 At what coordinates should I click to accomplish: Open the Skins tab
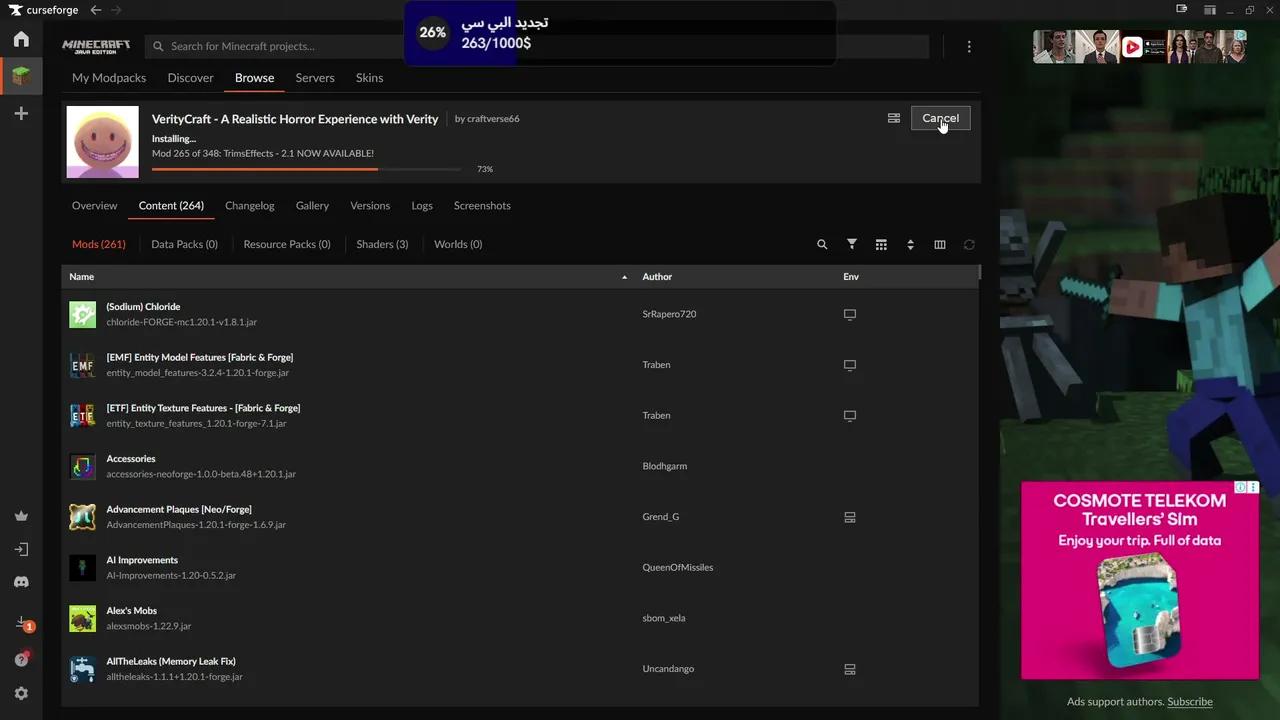[370, 78]
